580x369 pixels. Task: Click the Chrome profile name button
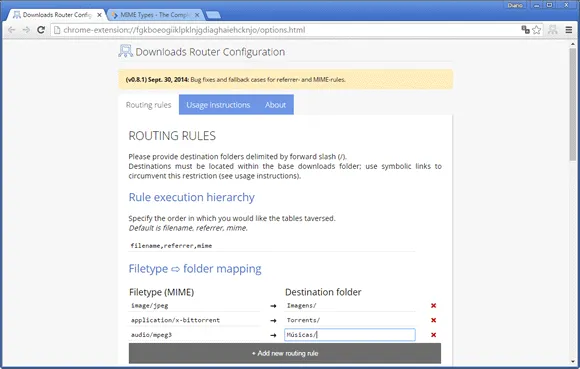click(515, 5)
